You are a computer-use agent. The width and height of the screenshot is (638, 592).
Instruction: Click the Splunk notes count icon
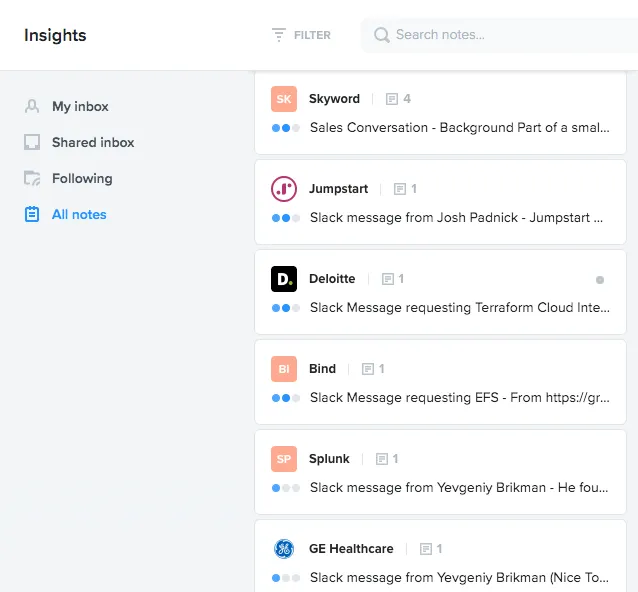click(x=381, y=459)
